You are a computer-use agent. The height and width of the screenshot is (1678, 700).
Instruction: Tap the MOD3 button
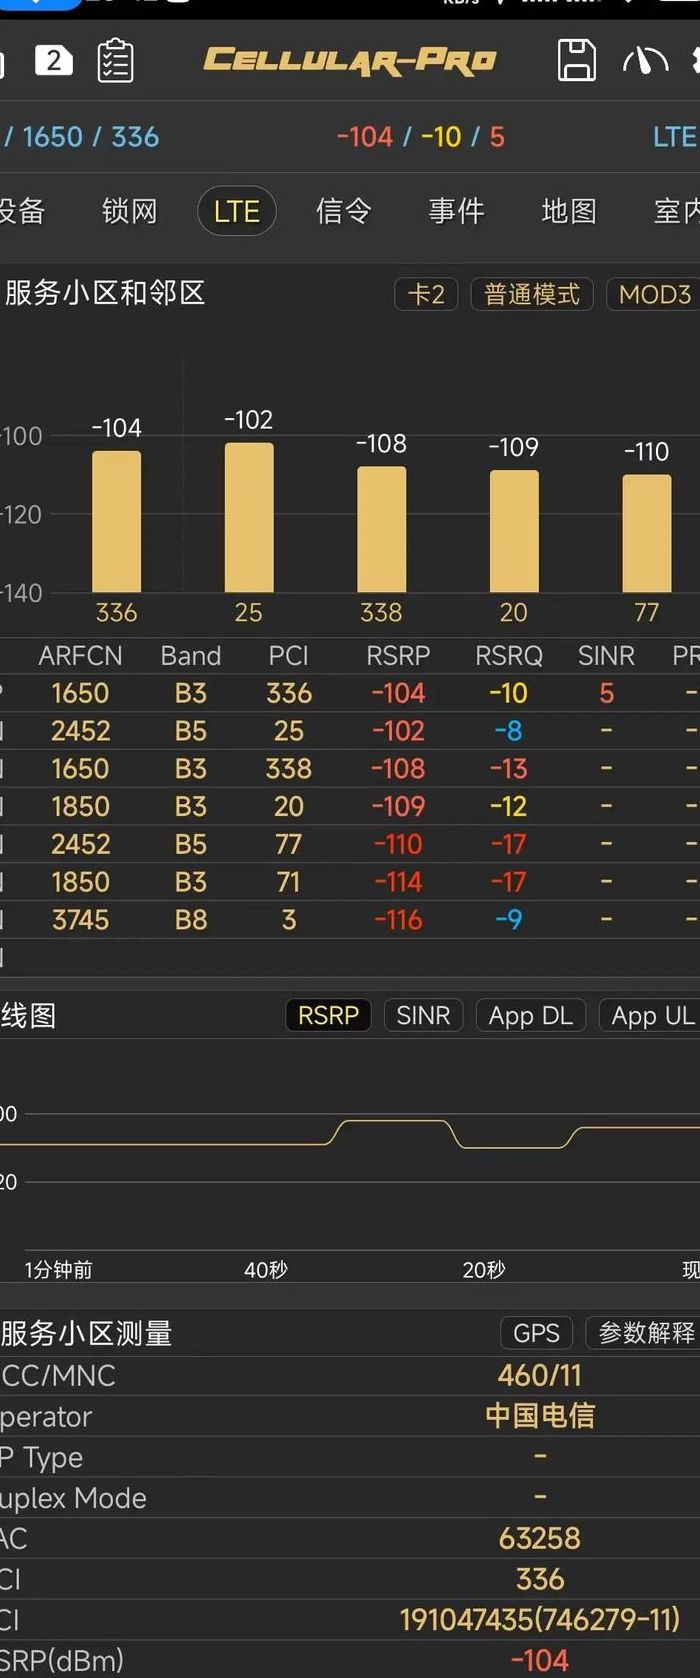[654, 294]
